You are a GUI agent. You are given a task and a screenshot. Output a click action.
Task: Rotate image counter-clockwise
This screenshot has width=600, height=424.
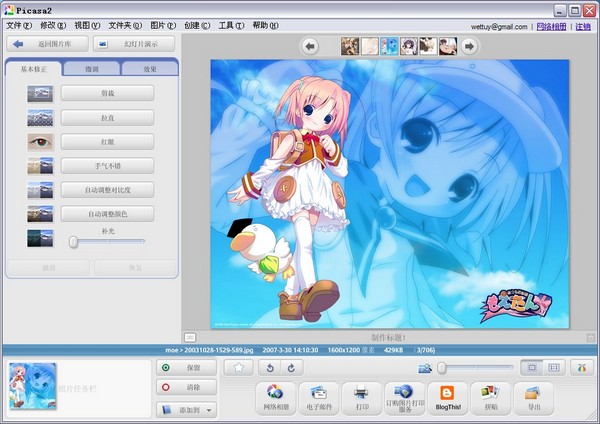pyautogui.click(x=267, y=368)
